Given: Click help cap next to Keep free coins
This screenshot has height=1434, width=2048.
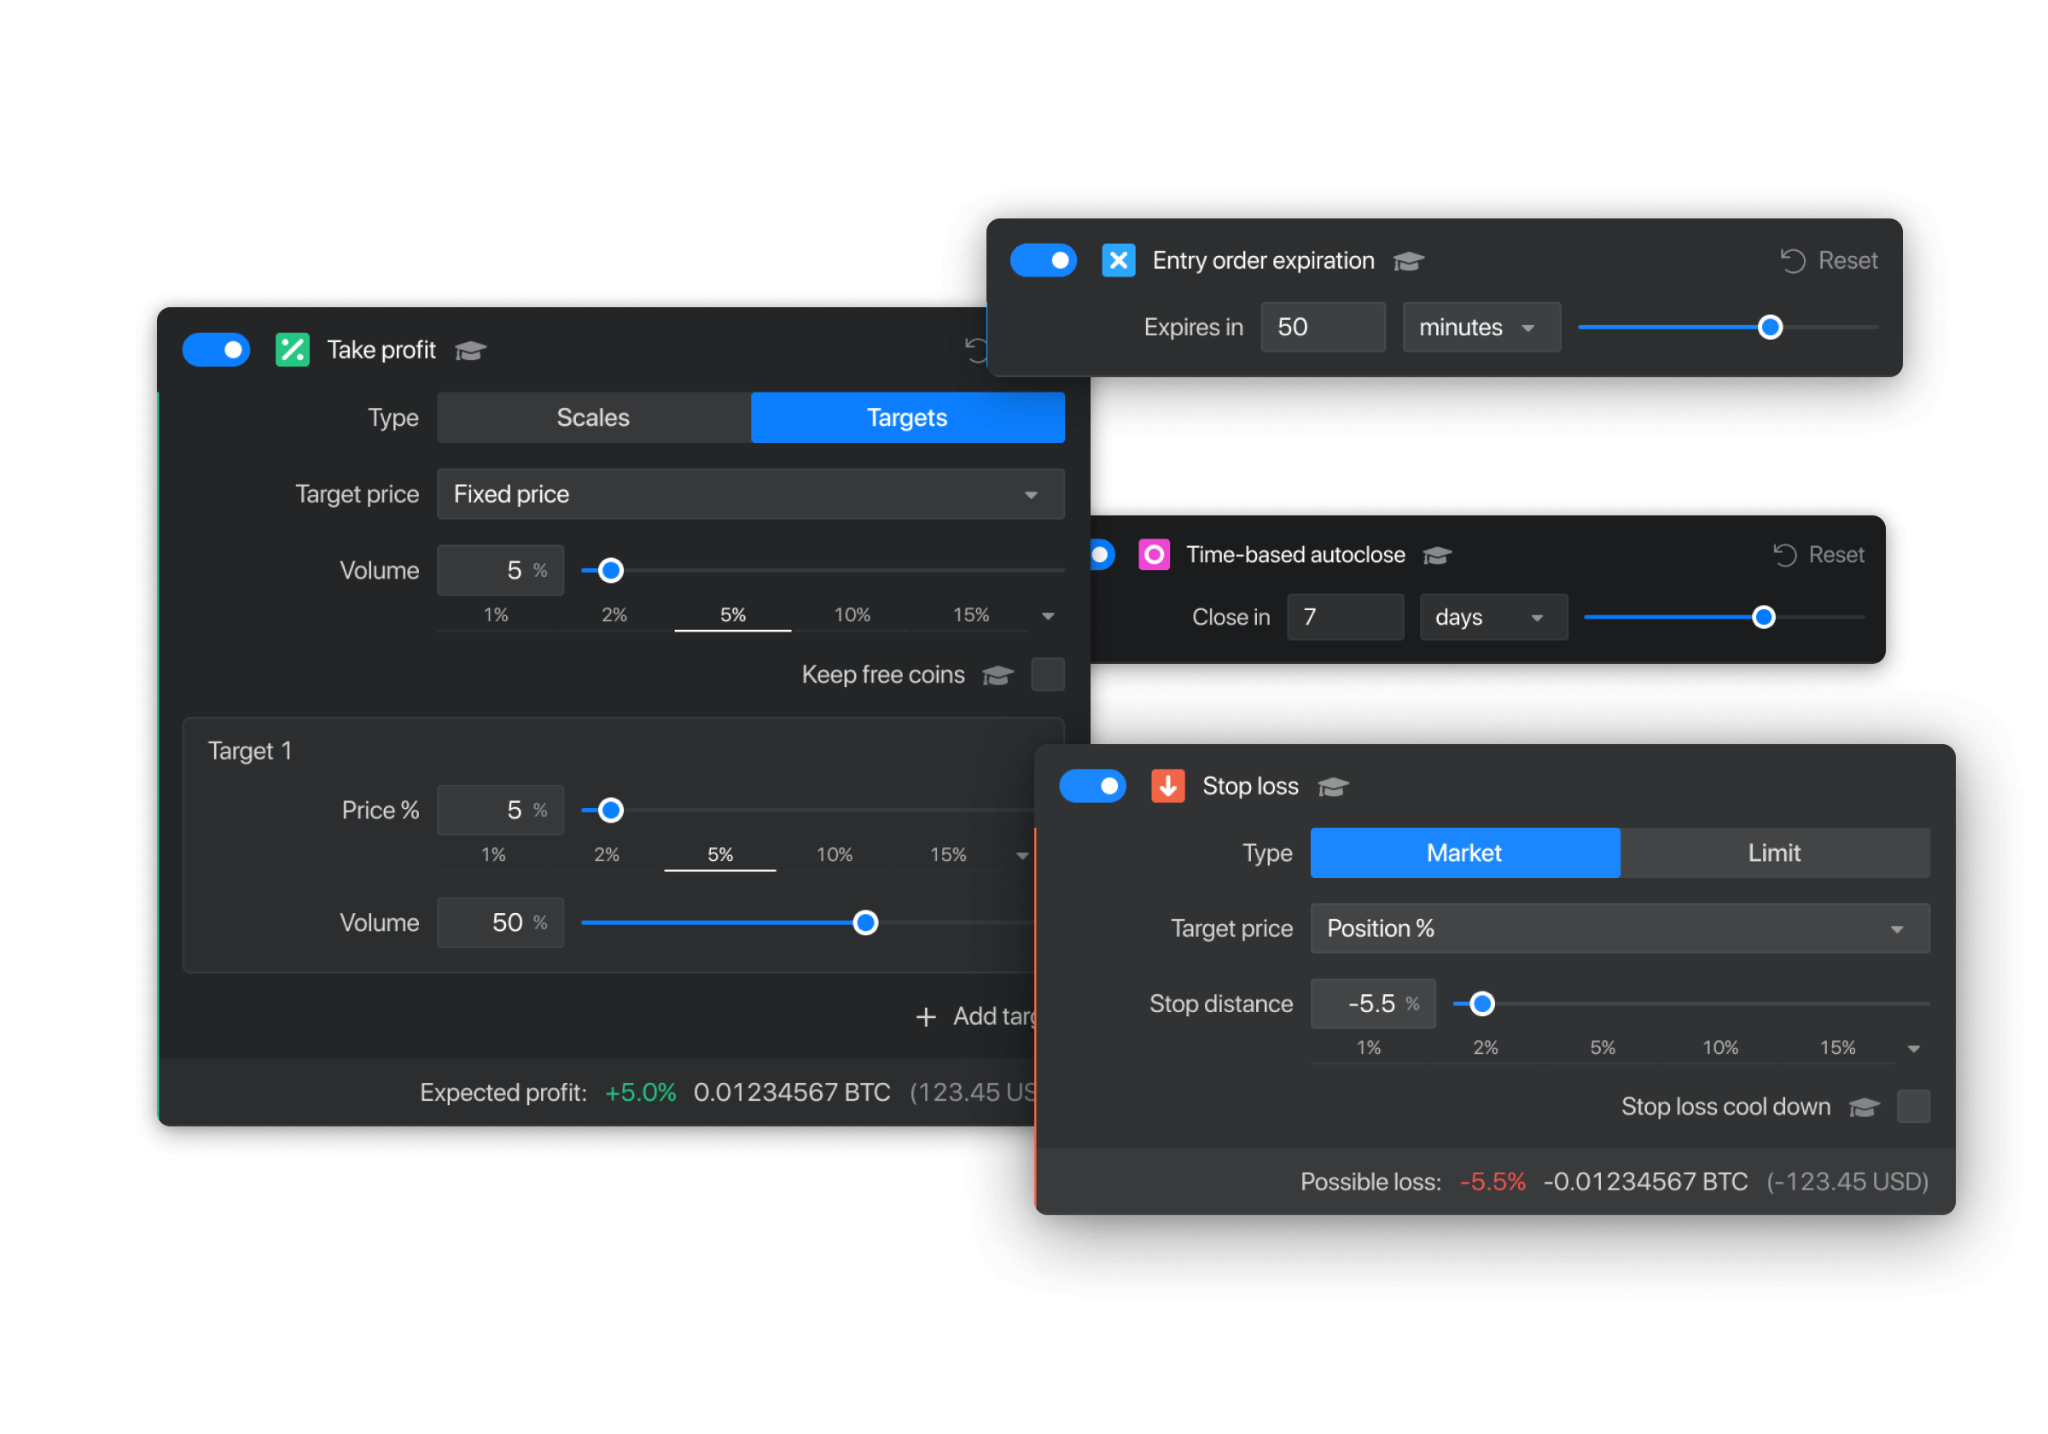Looking at the screenshot, I should (997, 676).
